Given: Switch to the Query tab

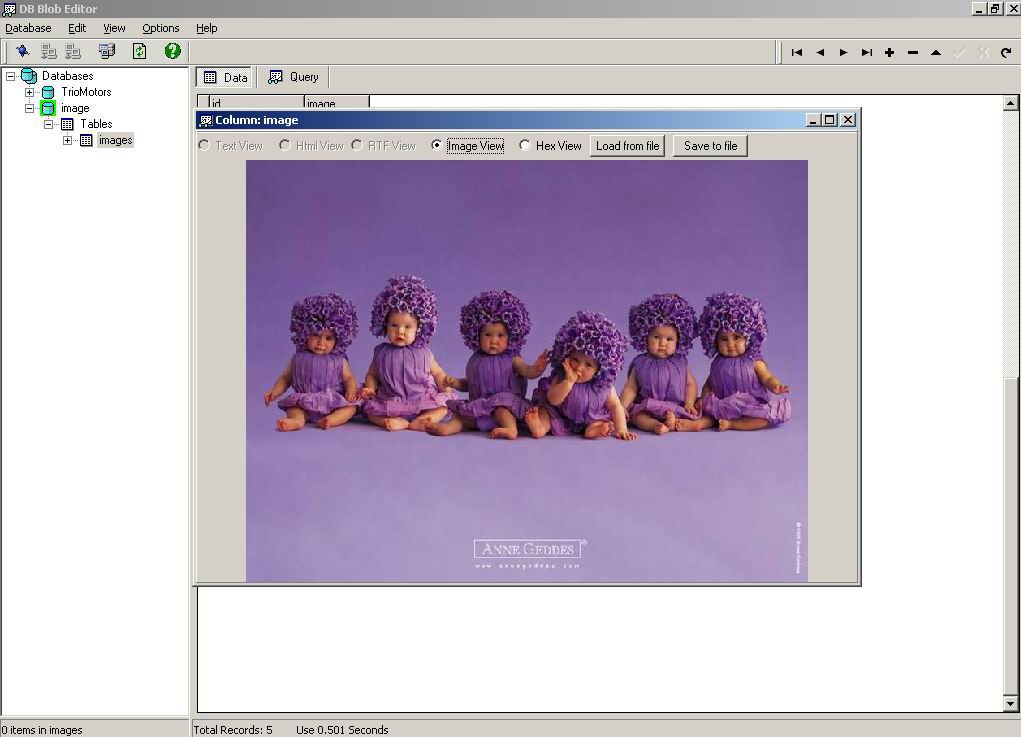Looking at the screenshot, I should tap(294, 77).
